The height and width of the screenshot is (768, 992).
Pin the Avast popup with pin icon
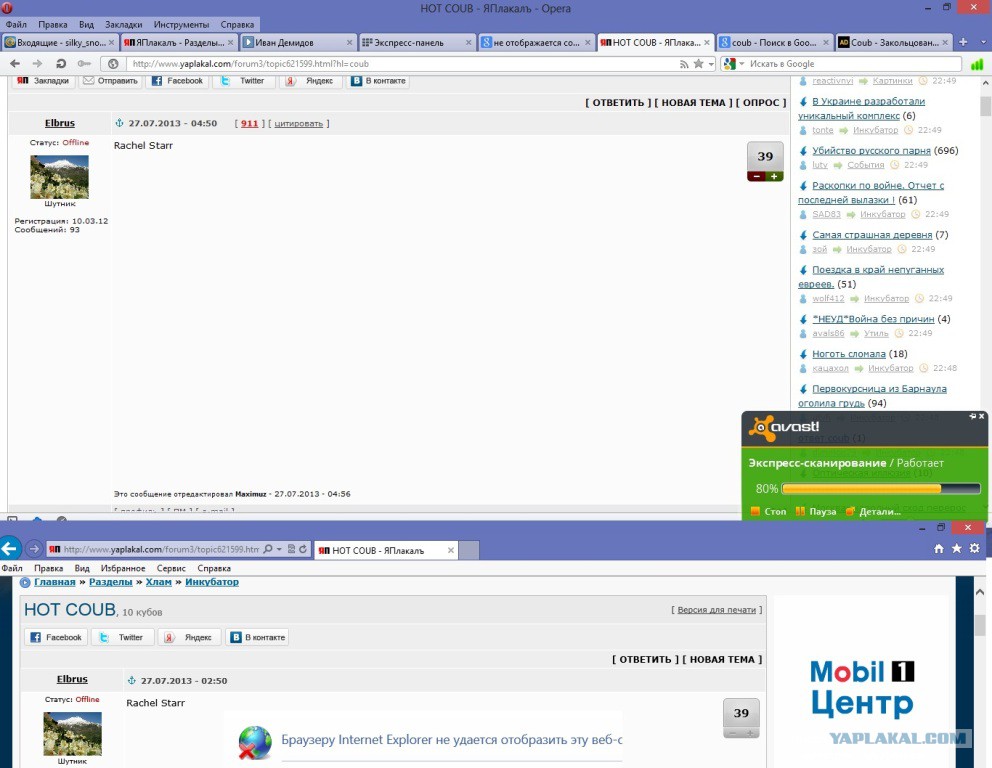pos(972,416)
